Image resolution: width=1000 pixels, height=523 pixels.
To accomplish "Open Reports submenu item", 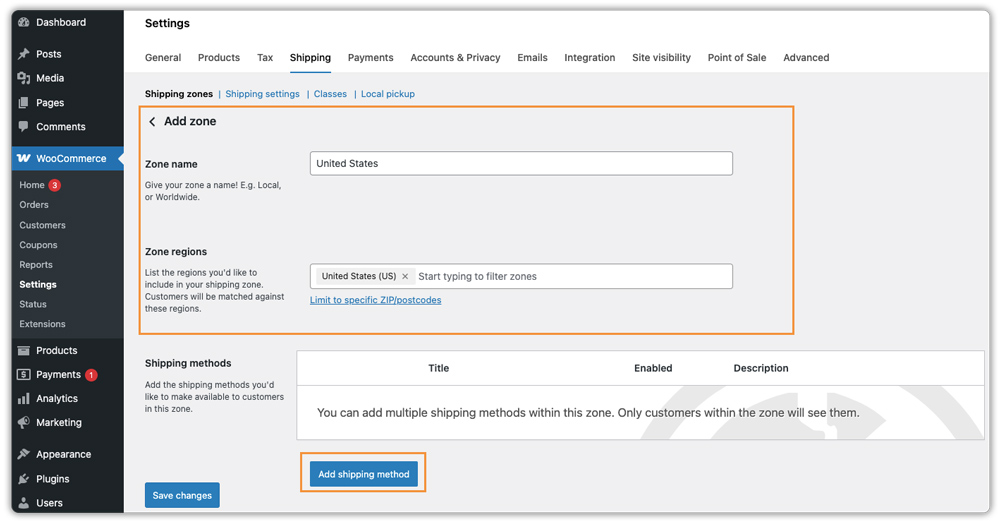I will tap(36, 265).
